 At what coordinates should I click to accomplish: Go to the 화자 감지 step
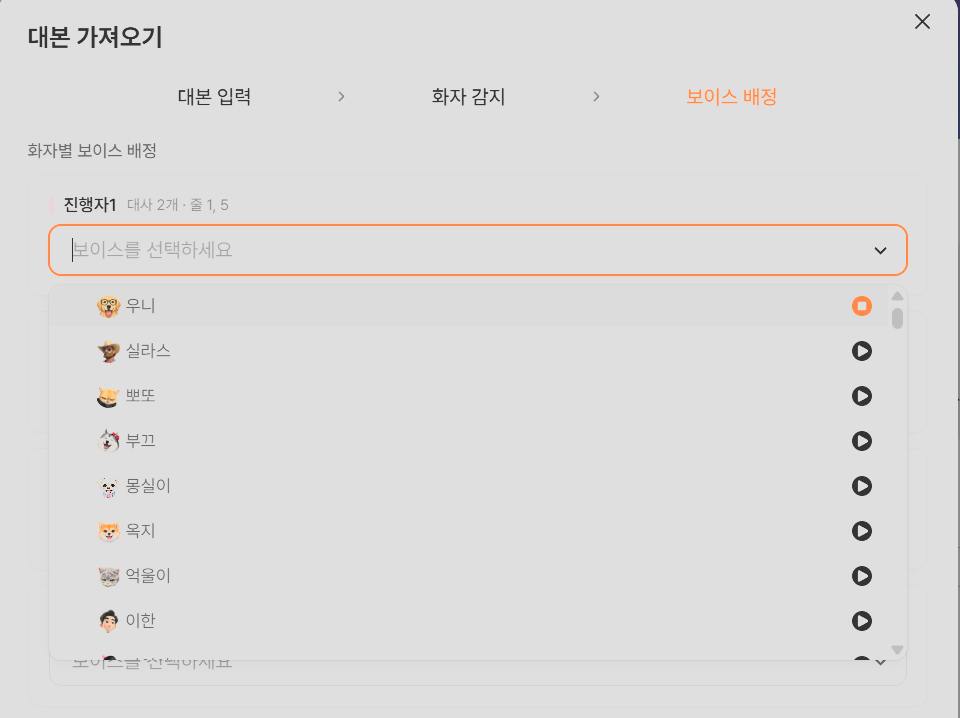pyautogui.click(x=468, y=97)
